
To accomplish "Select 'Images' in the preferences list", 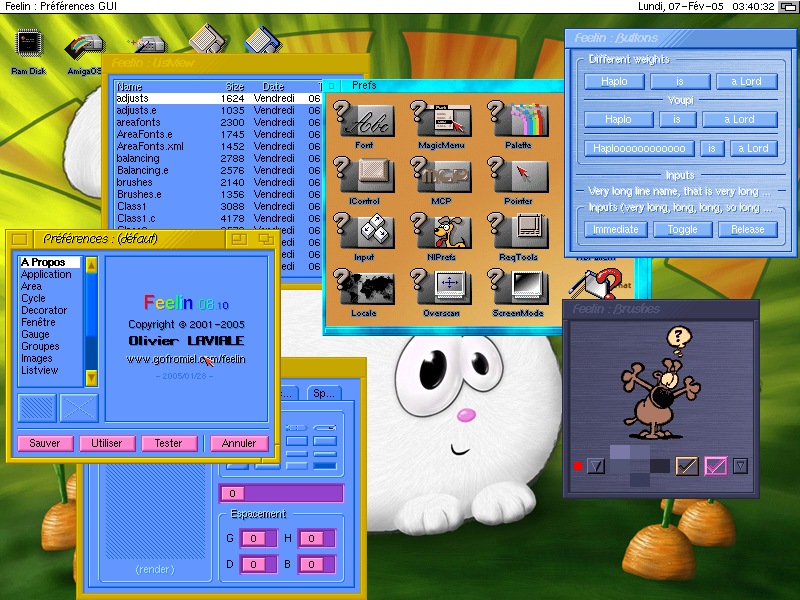I will click(x=50, y=358).
